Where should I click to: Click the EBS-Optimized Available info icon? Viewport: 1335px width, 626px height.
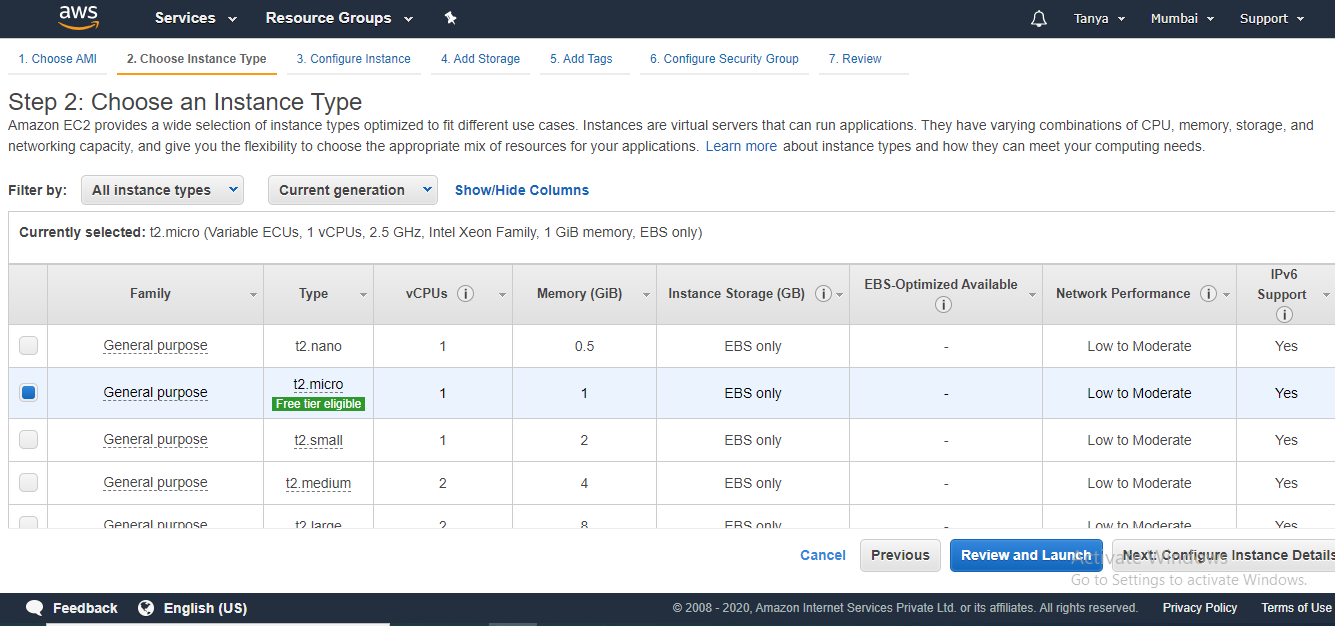click(942, 305)
